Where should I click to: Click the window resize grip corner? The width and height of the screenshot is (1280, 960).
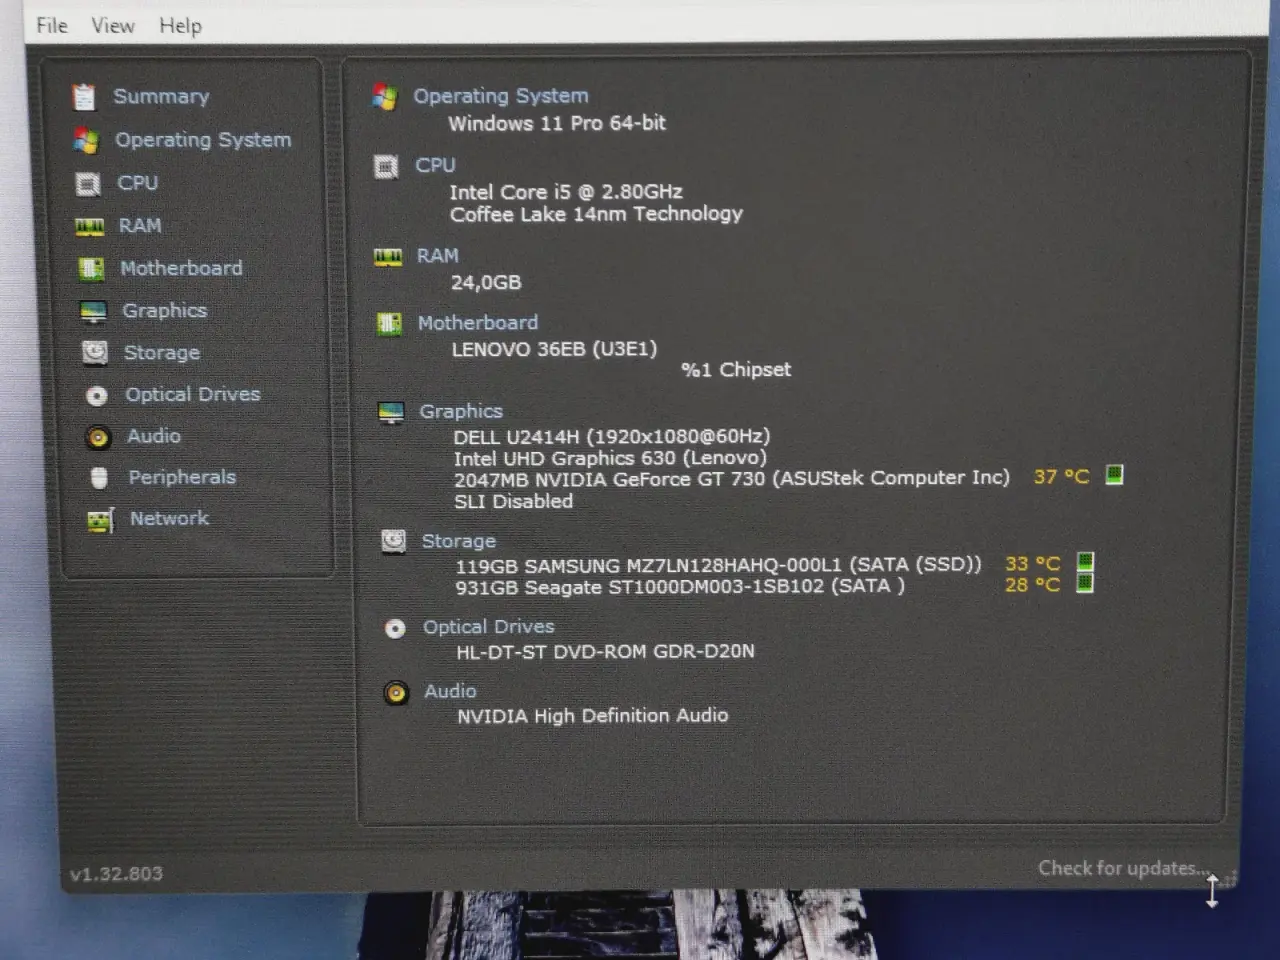[x=1230, y=879]
